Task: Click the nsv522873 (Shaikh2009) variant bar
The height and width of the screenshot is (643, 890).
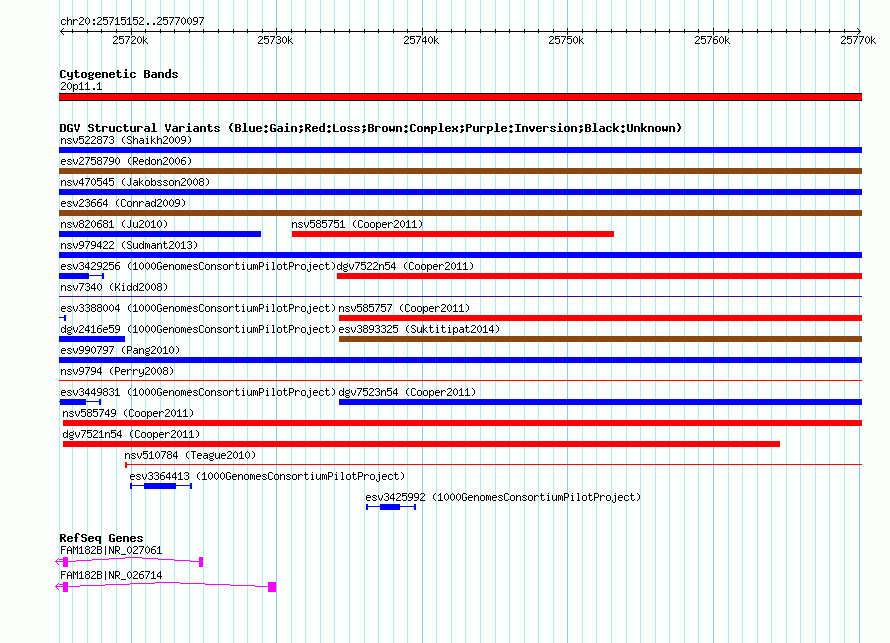Action: coord(460,150)
